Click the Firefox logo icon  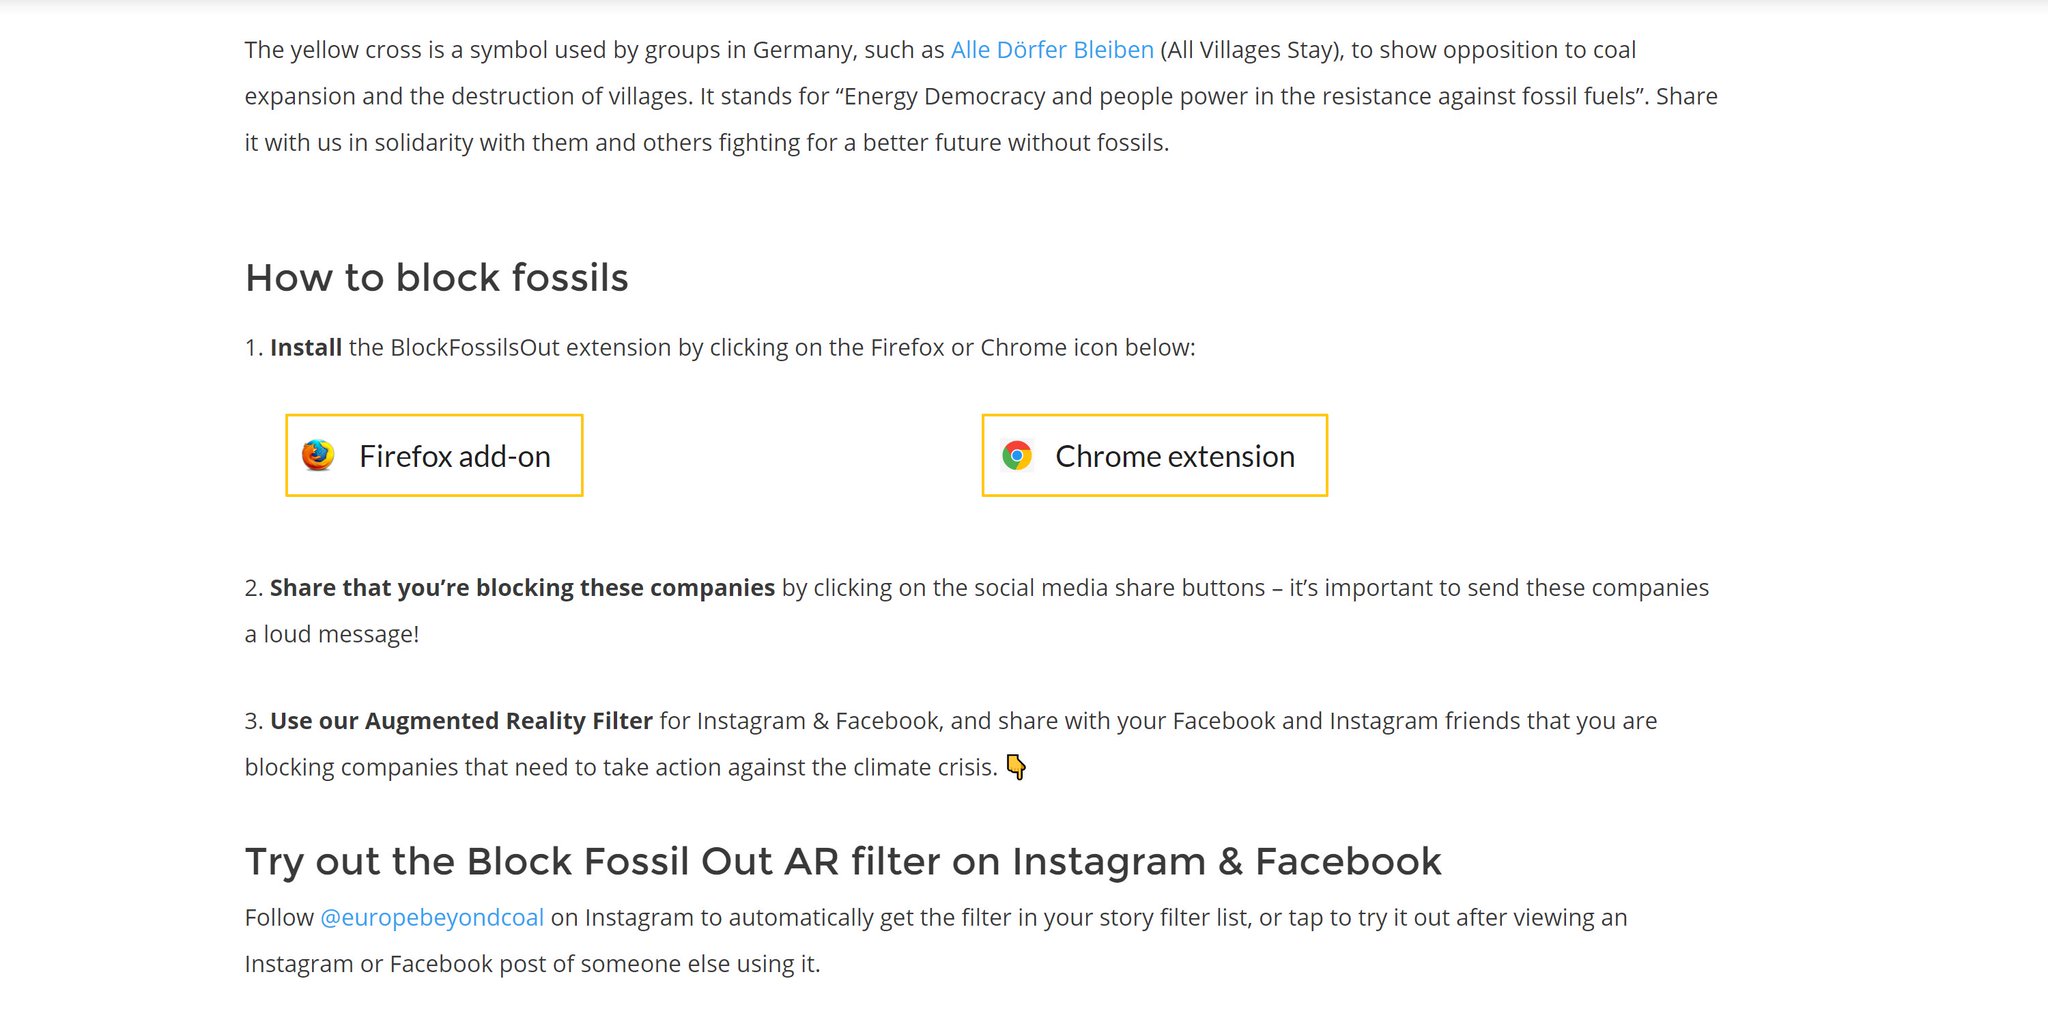point(318,455)
